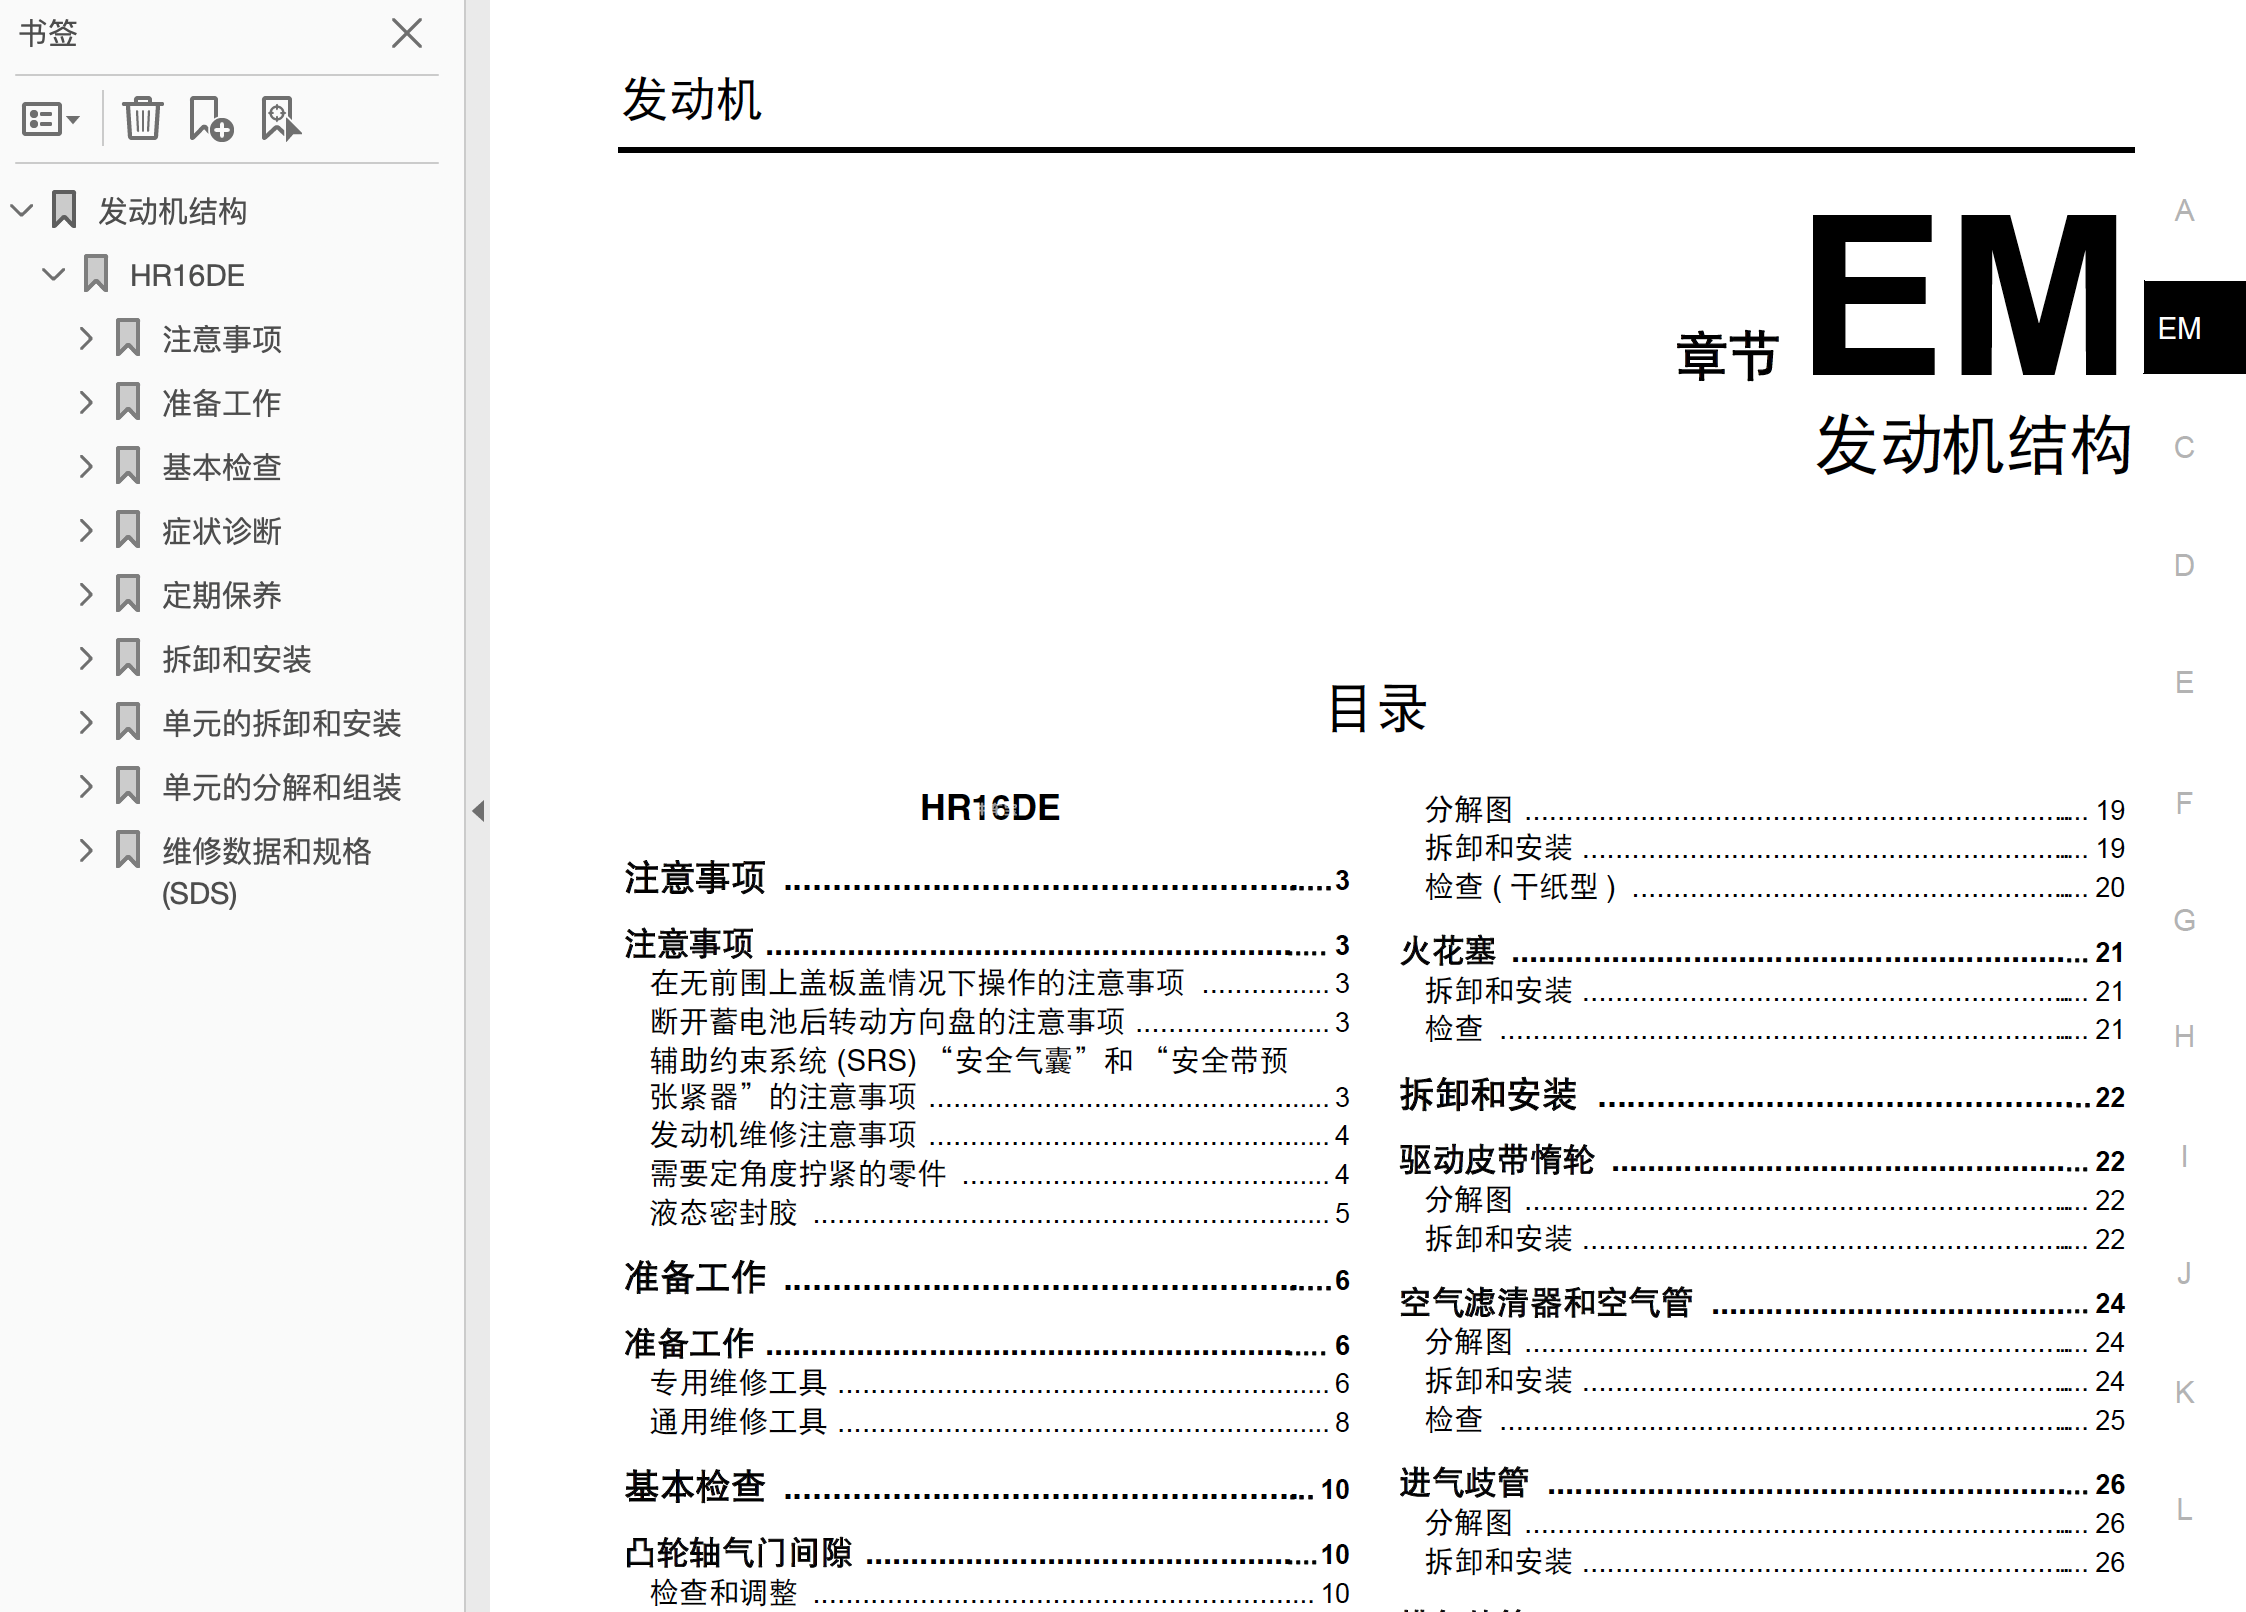
Task: Go to 凸轮轴气门间隙 section
Action: tap(987, 1553)
